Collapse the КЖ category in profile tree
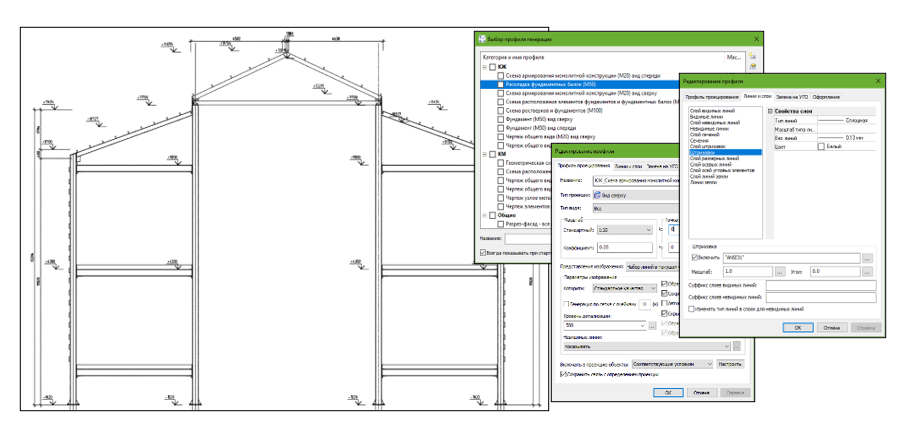Screen dimensions: 904x437 click(483, 67)
